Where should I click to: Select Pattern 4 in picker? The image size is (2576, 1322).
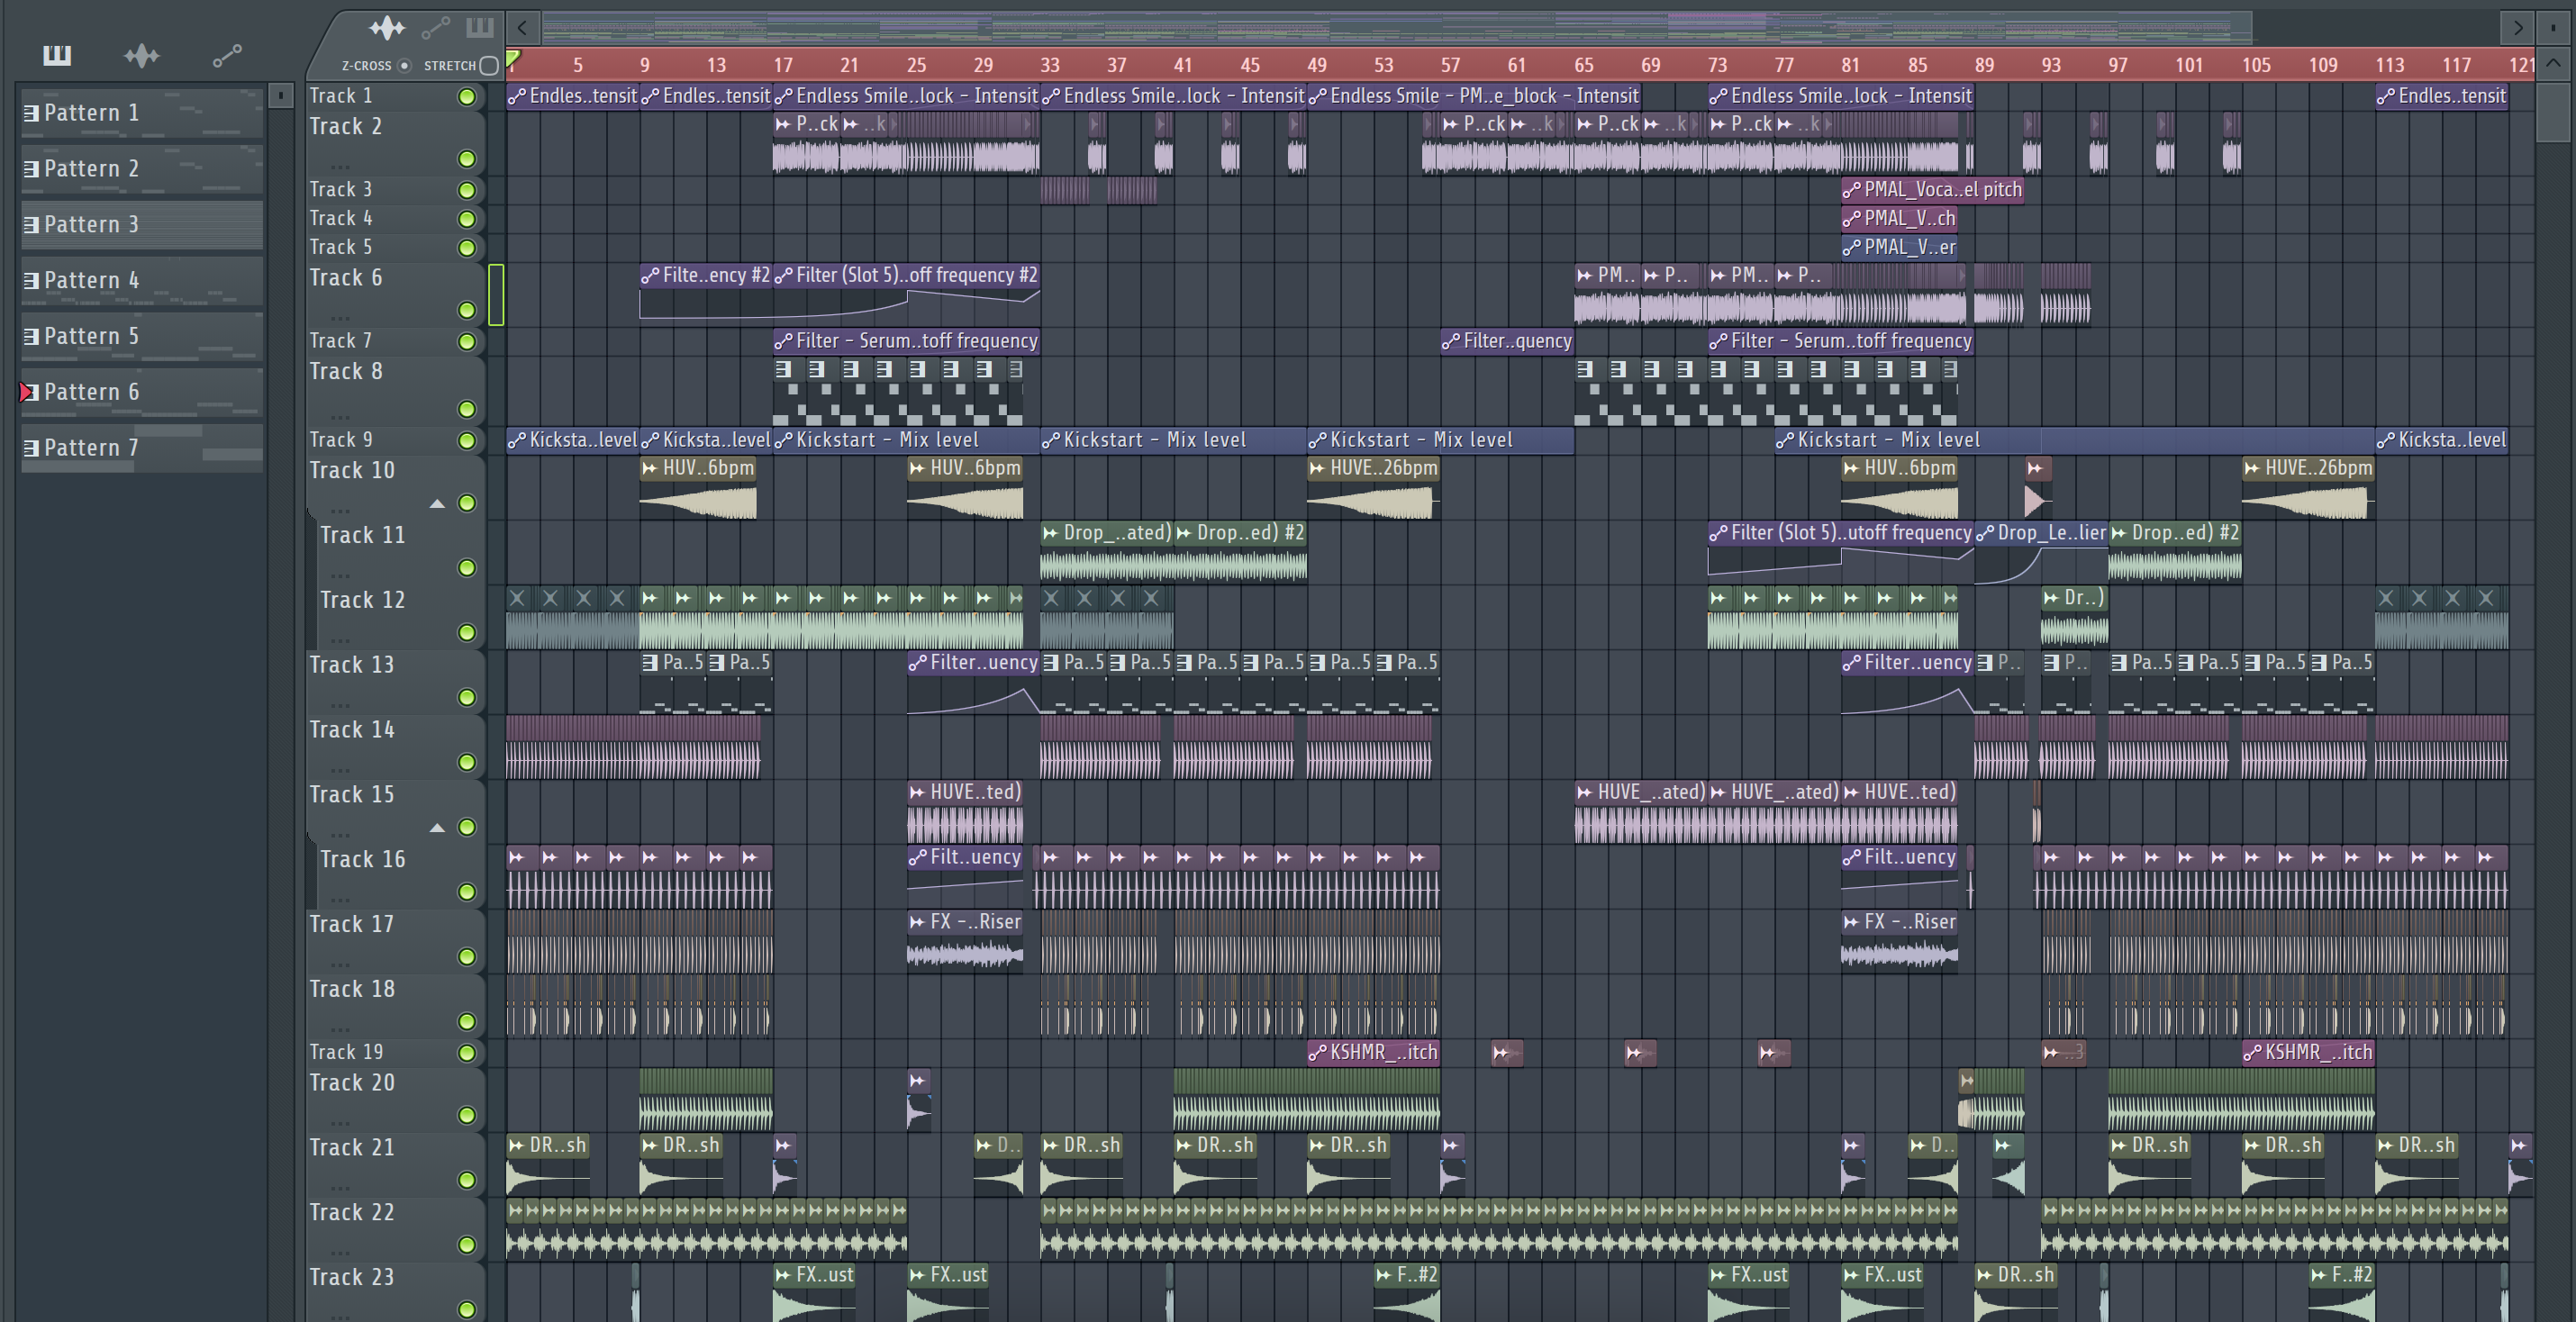pyautogui.click(x=142, y=281)
